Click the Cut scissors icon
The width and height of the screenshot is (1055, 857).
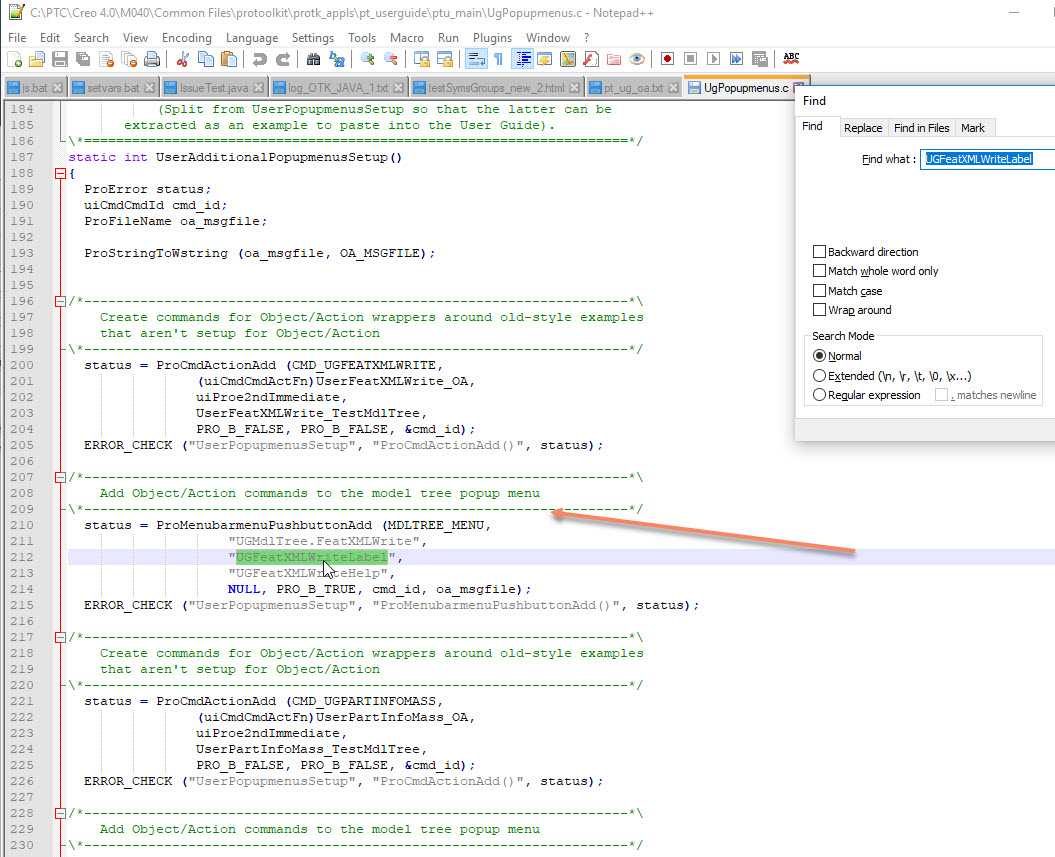coord(183,60)
